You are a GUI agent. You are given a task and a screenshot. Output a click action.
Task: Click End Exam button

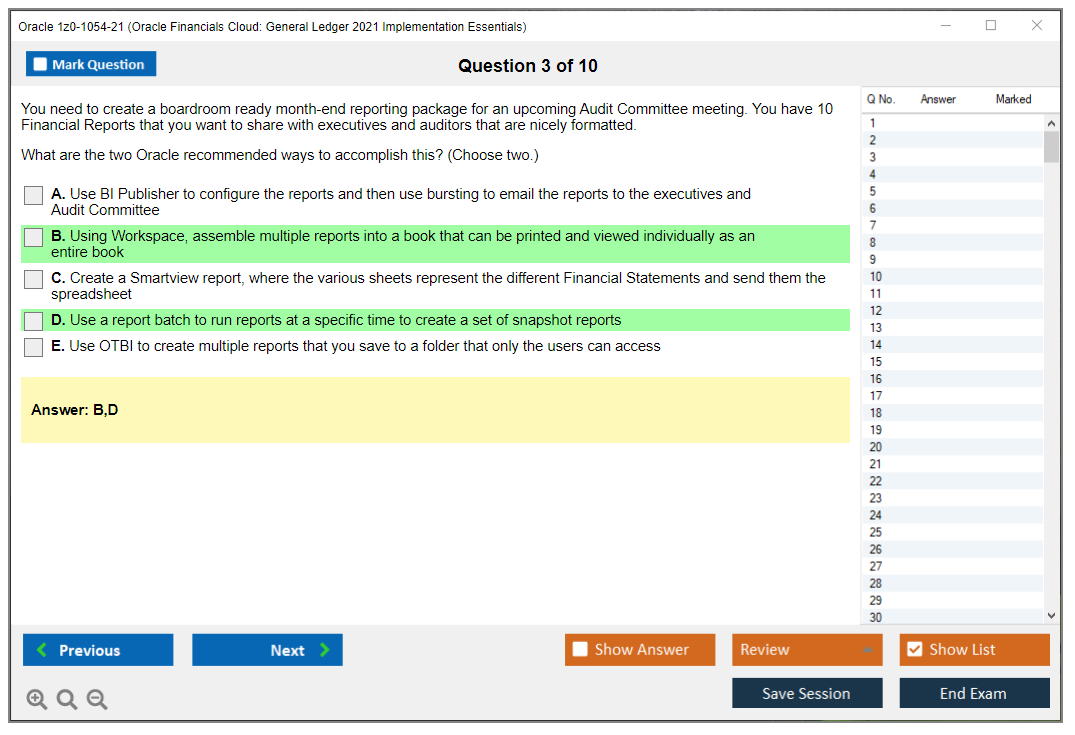[974, 693]
